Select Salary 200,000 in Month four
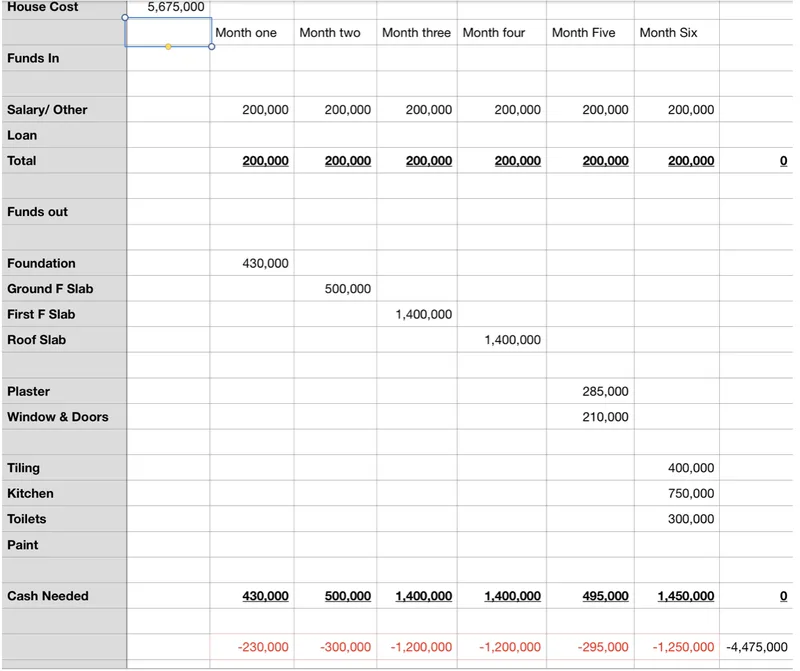 click(502, 110)
